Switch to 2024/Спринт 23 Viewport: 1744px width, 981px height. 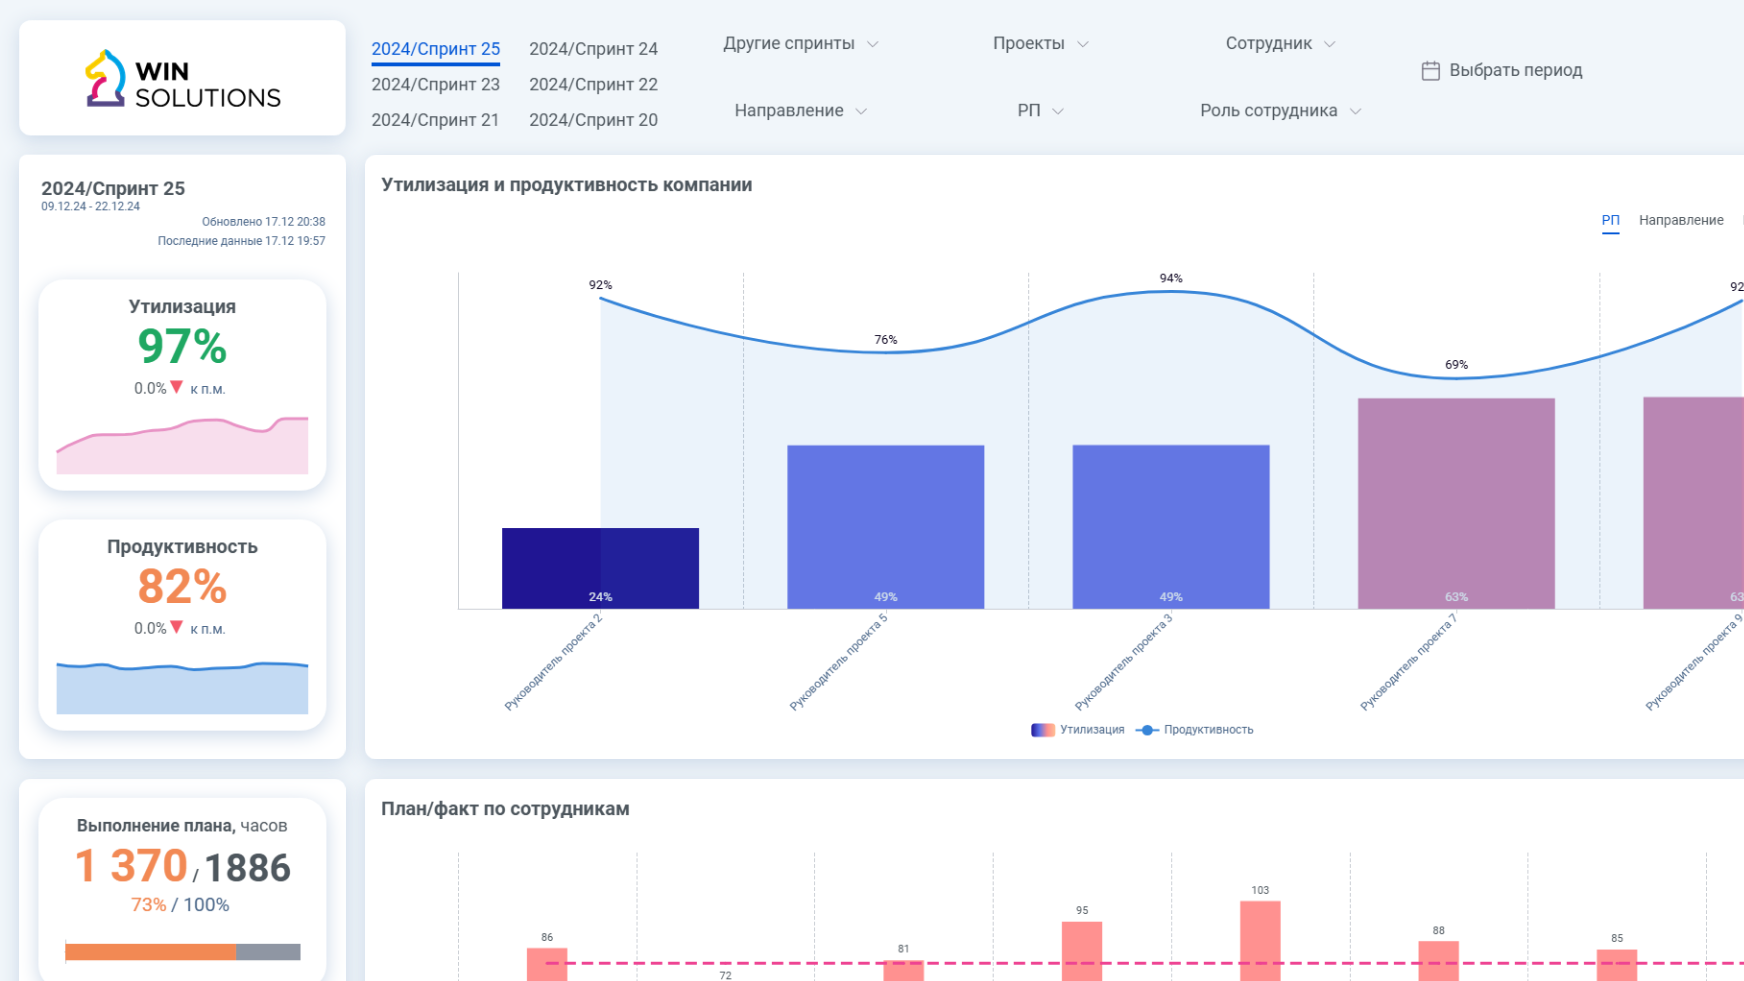coord(436,85)
